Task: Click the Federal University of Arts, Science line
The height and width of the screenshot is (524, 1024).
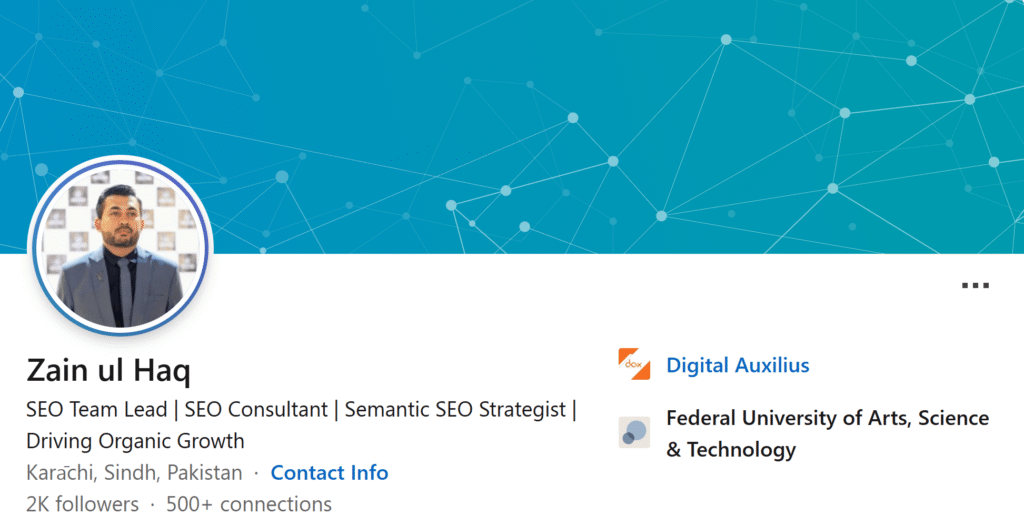Action: click(x=827, y=418)
